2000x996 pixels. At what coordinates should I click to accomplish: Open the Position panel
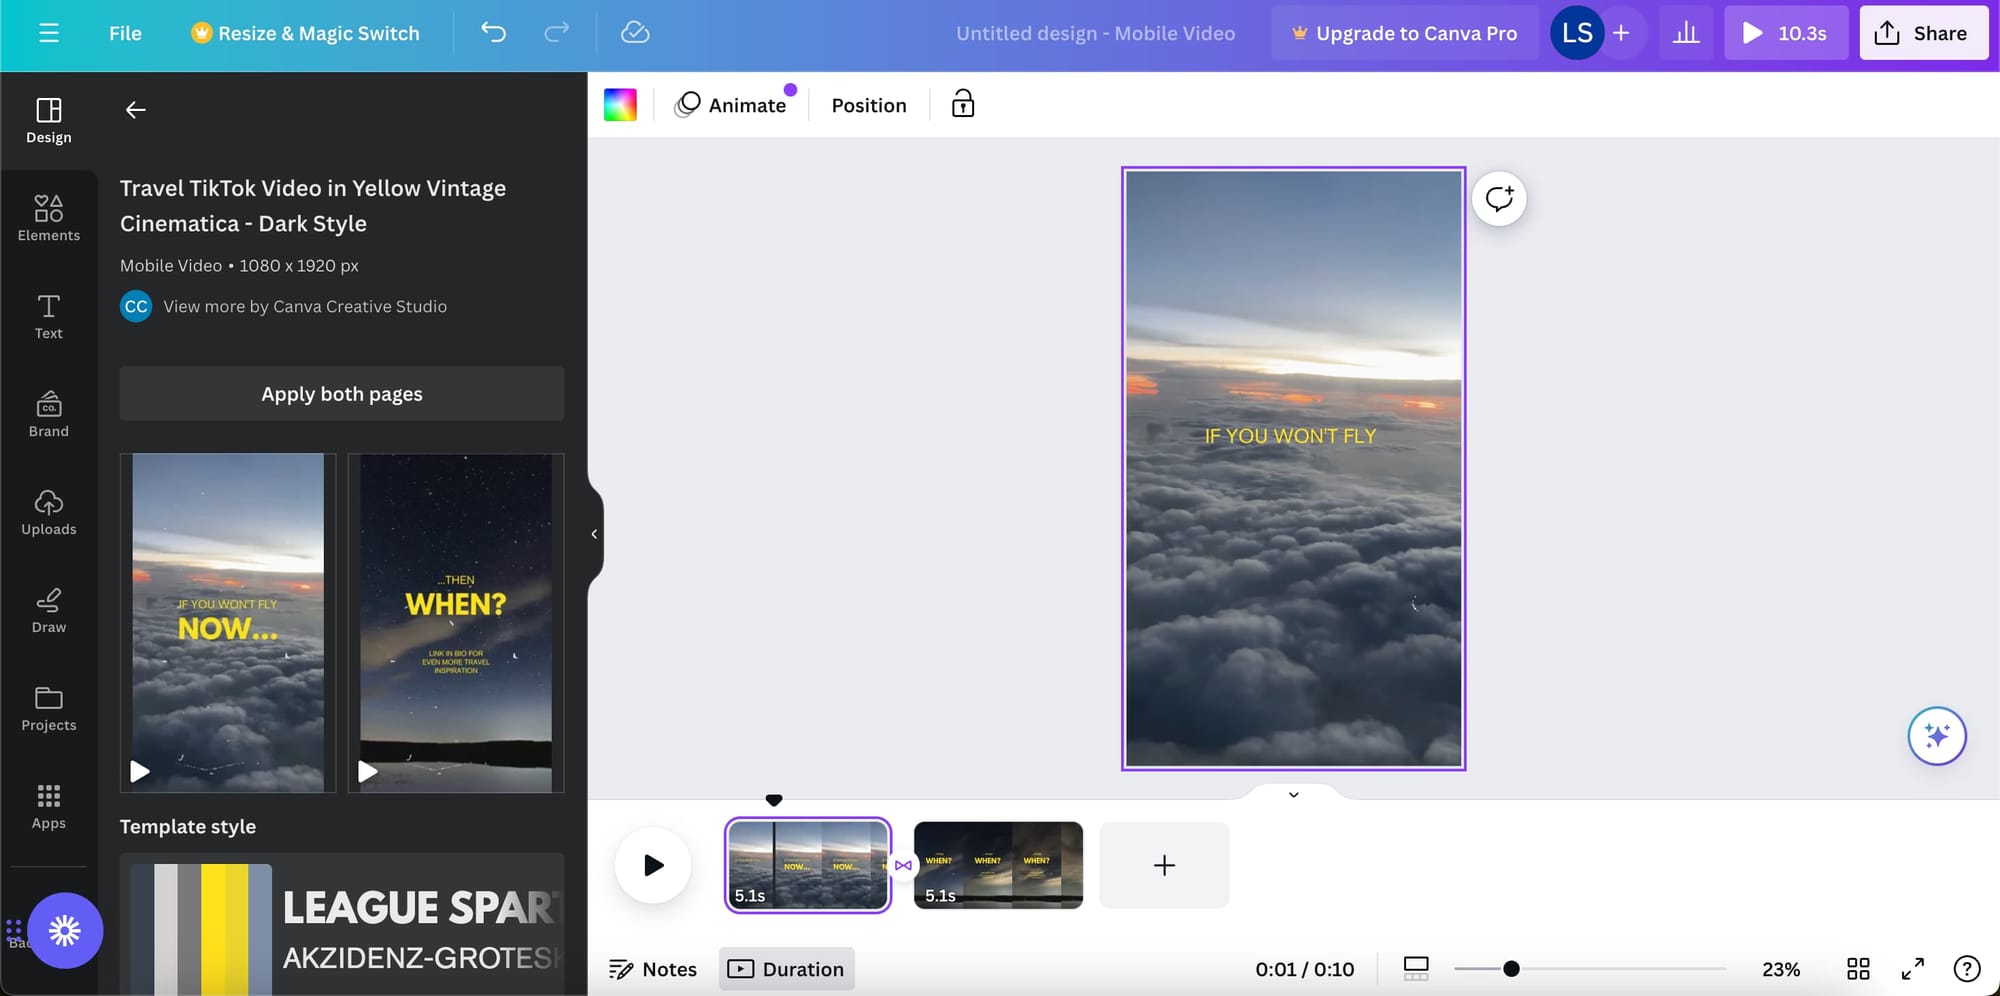[x=869, y=105]
